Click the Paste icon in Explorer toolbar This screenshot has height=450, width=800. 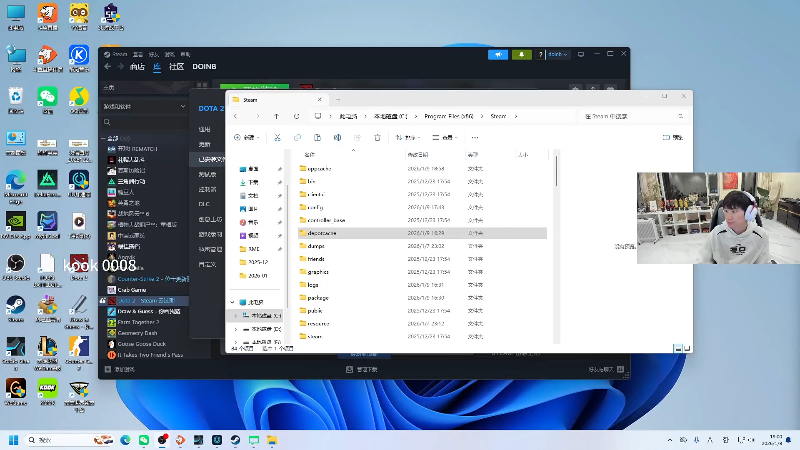click(x=317, y=137)
